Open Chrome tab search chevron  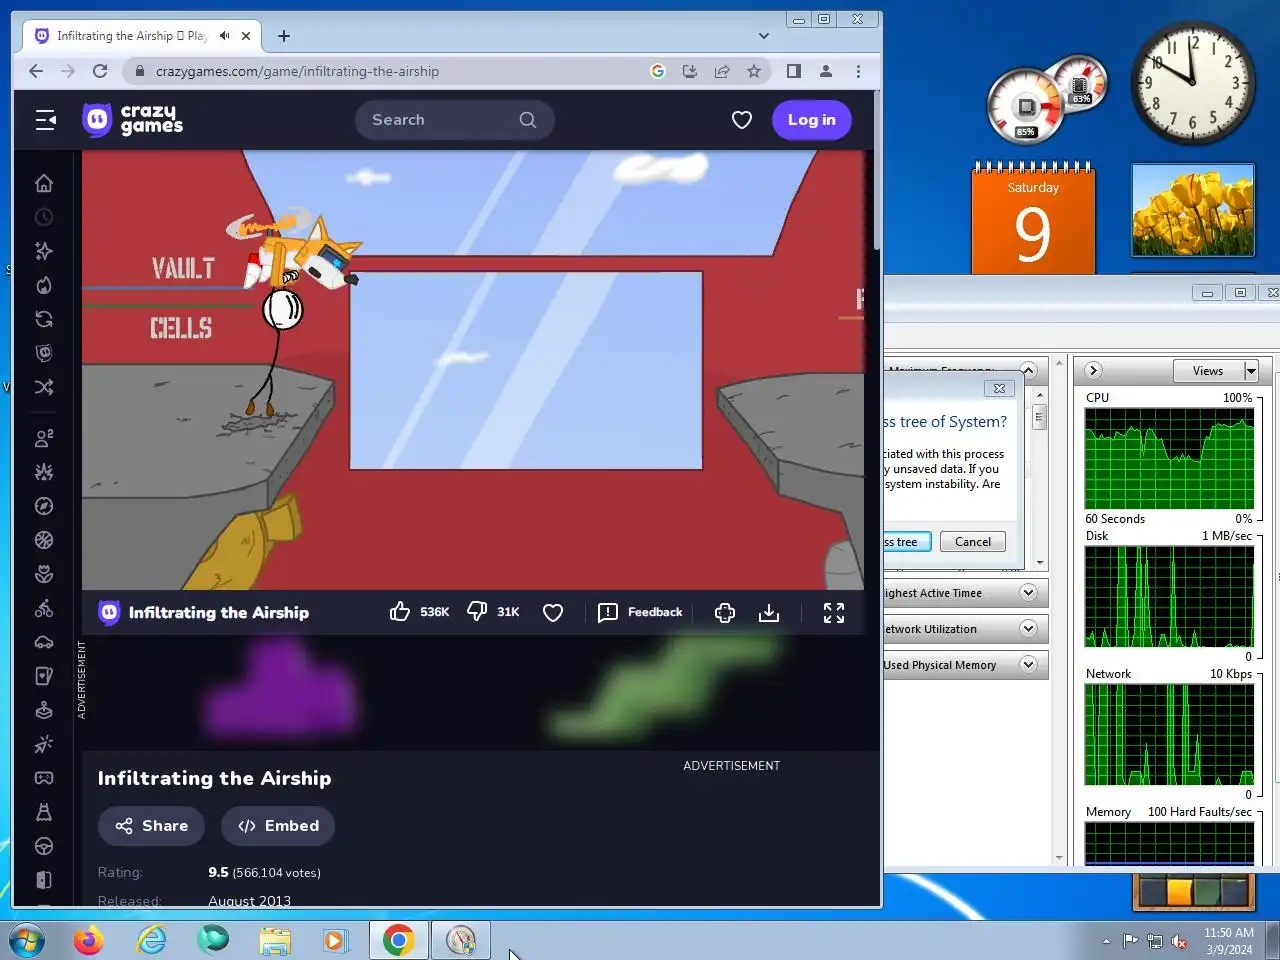pyautogui.click(x=764, y=36)
